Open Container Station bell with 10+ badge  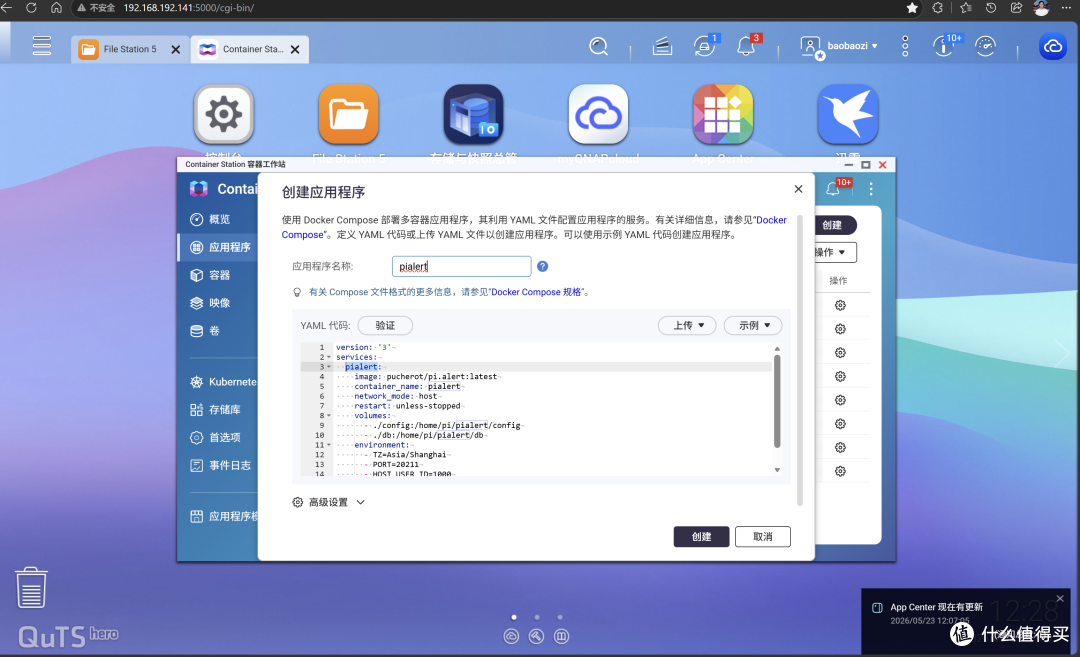tap(835, 187)
